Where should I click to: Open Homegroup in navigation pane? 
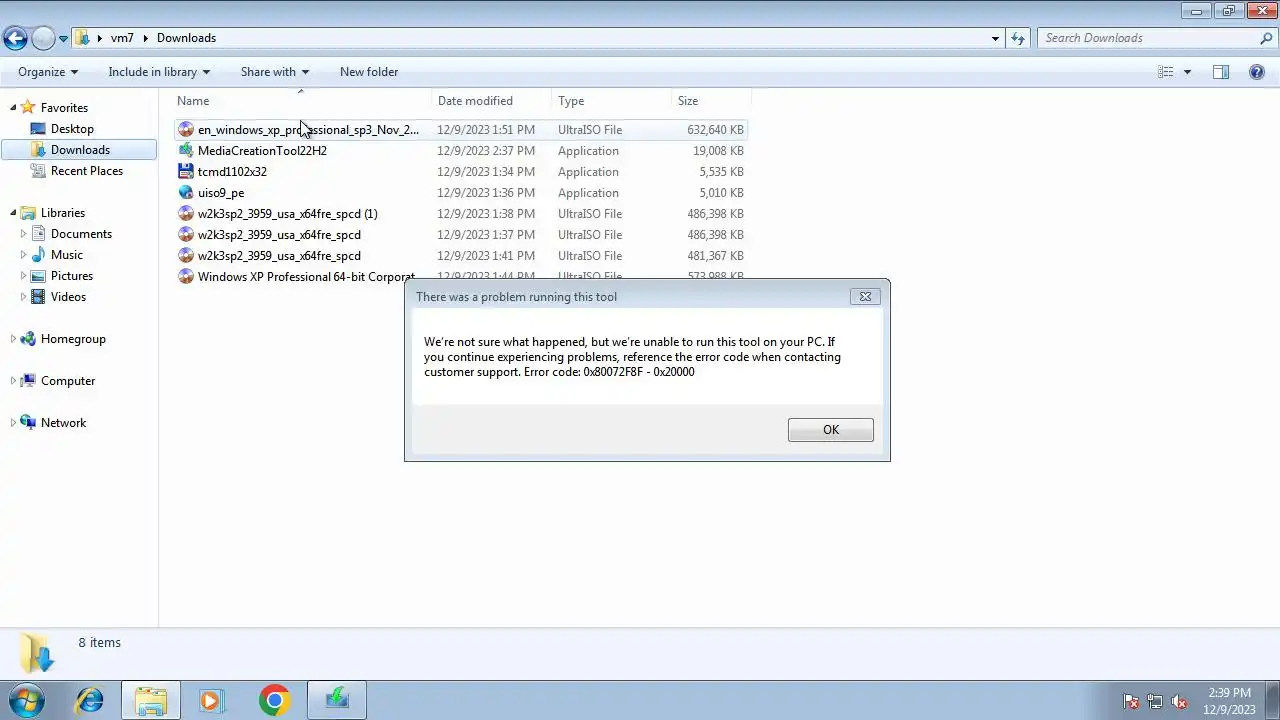[x=73, y=339]
